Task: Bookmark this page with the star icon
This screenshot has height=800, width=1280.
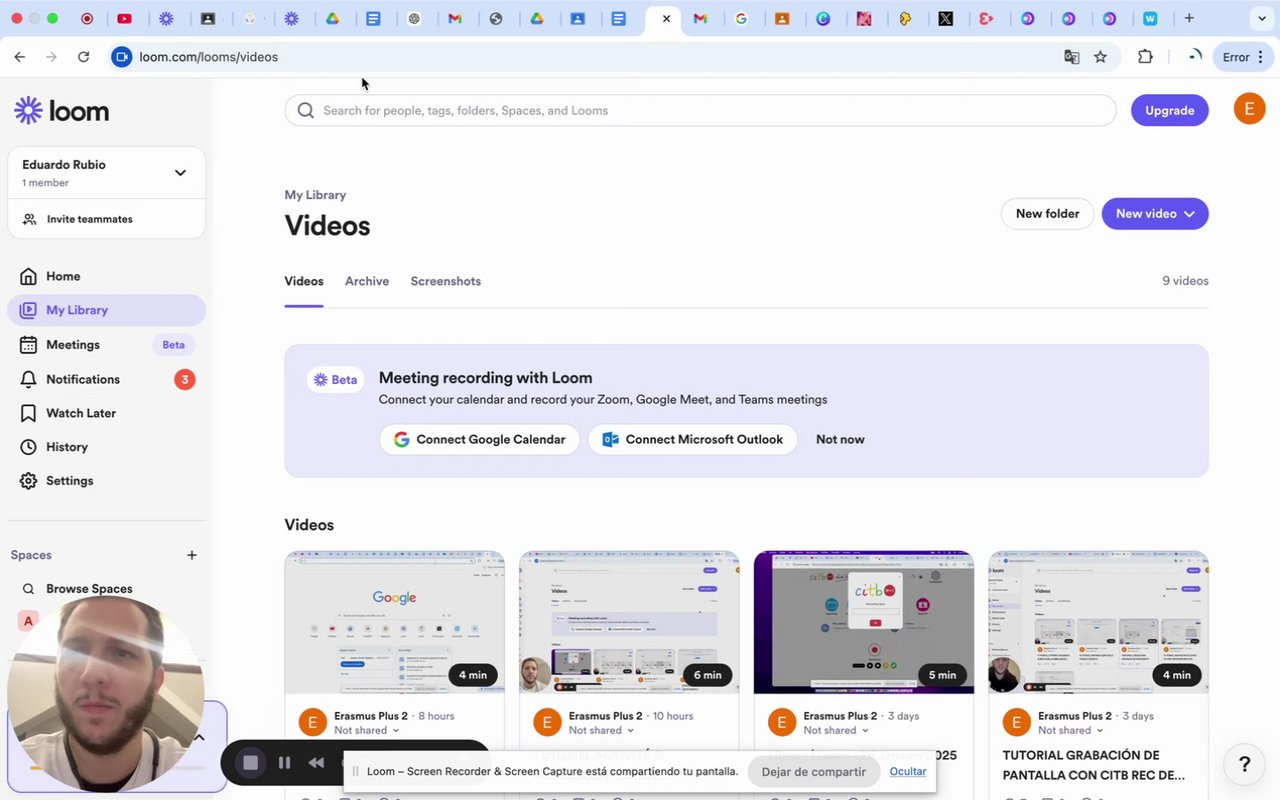Action: click(x=1101, y=57)
